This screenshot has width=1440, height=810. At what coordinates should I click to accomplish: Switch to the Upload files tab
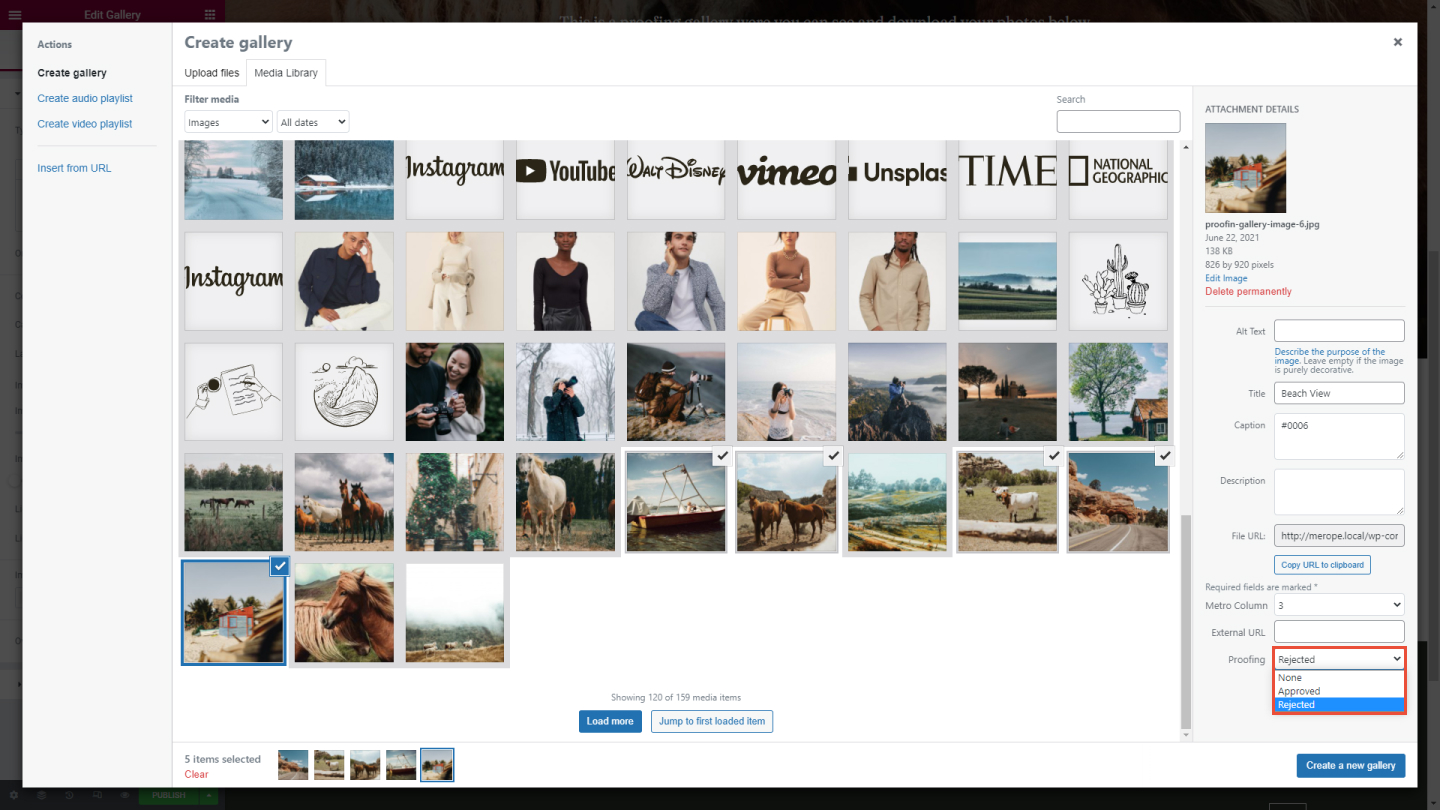(212, 73)
